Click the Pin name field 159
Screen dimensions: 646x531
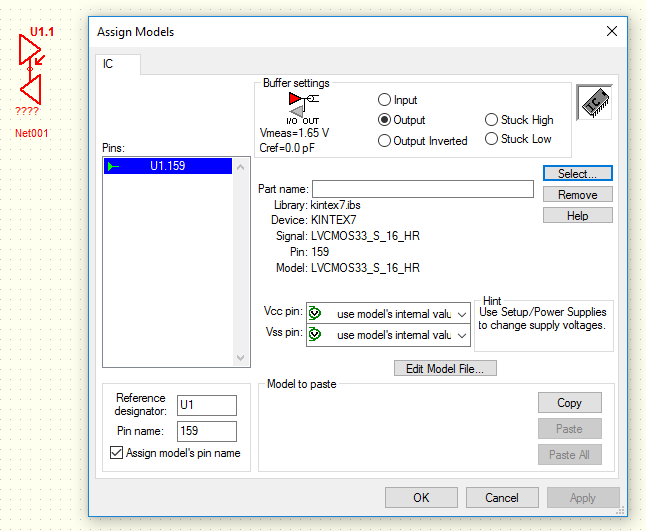207,431
